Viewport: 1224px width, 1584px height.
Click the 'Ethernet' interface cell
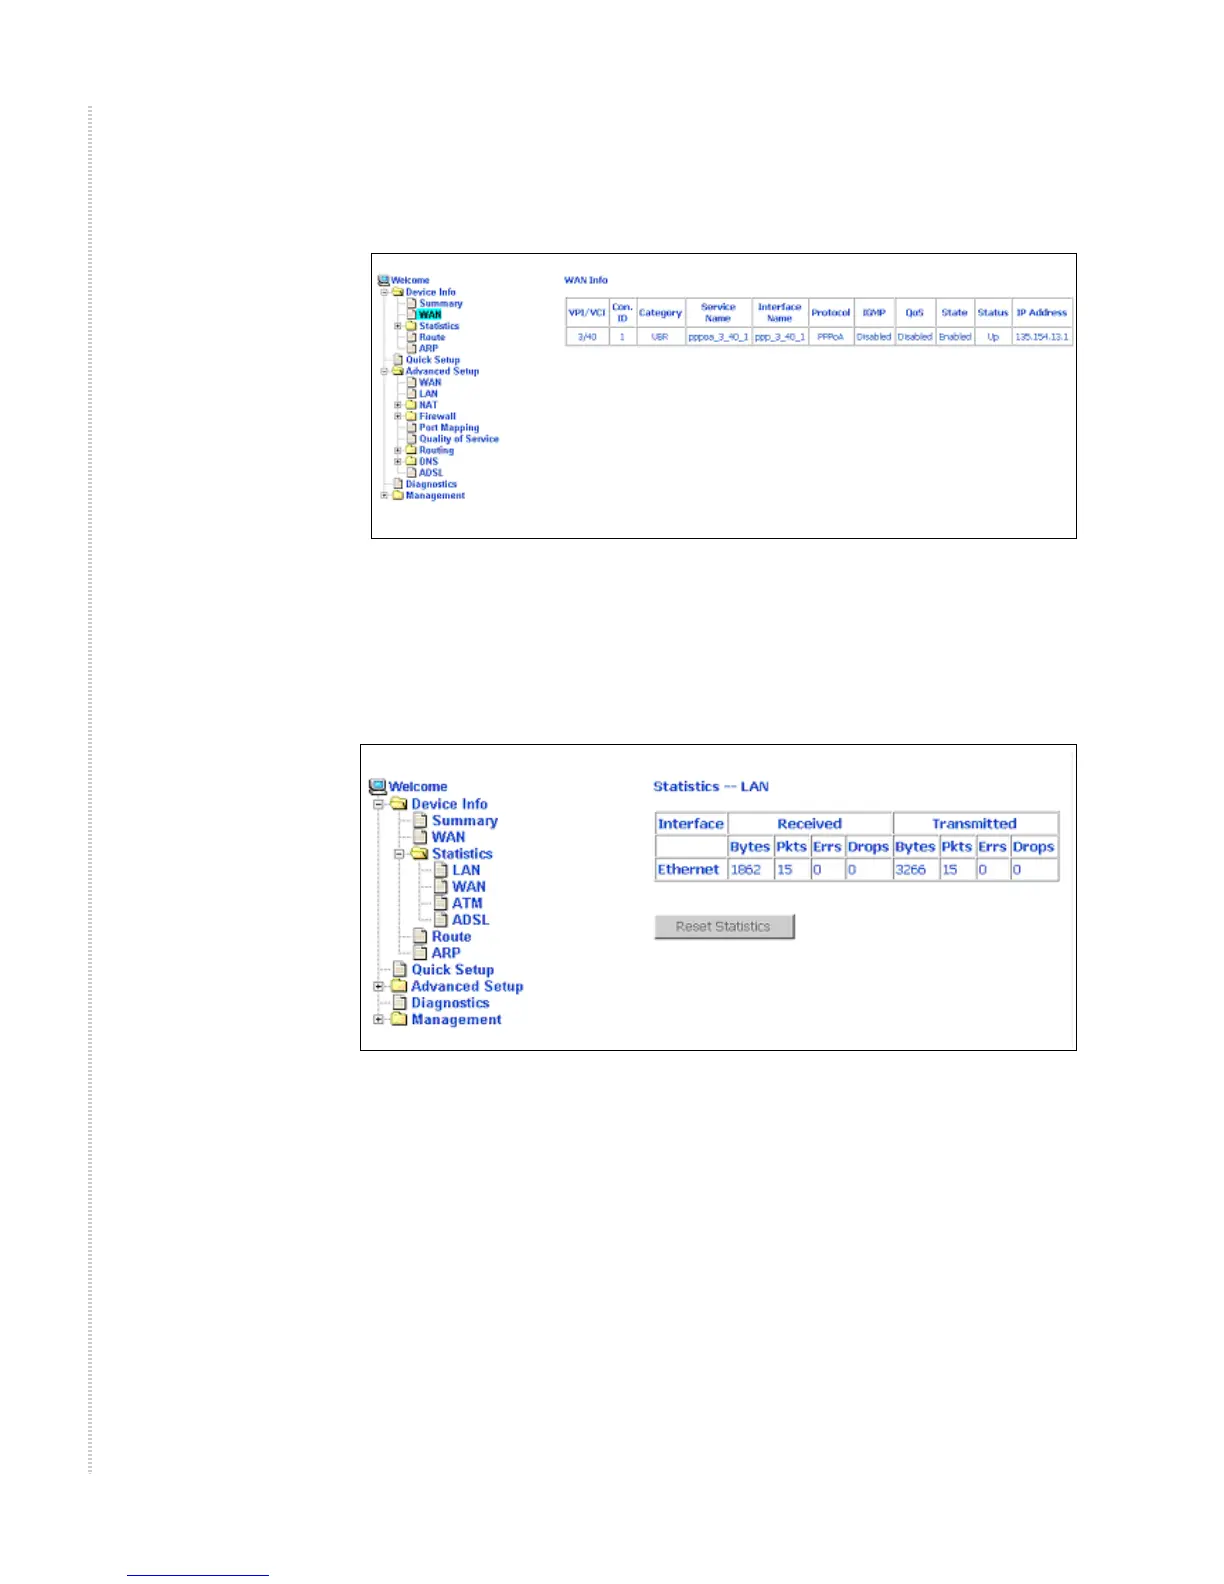pyautogui.click(x=690, y=870)
